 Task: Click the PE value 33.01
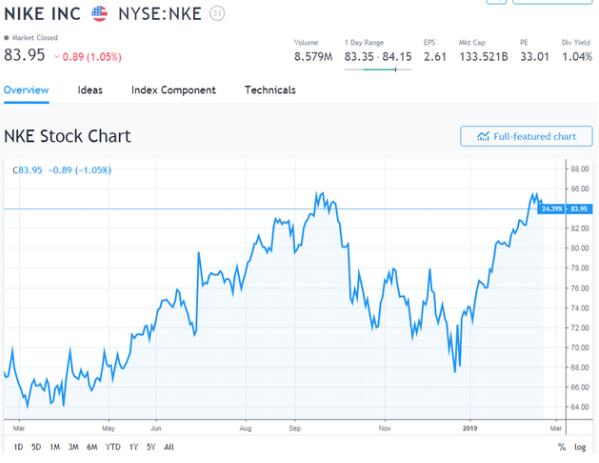click(x=535, y=57)
